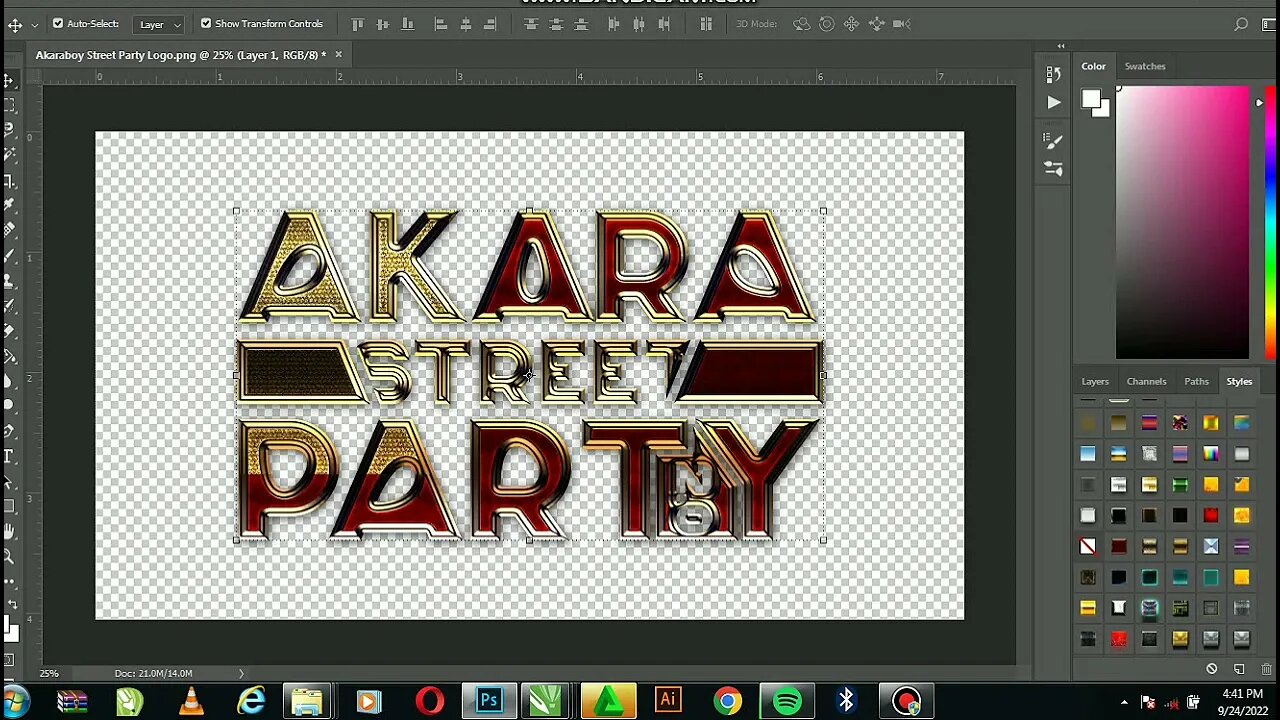Open the Actions panel play icon
This screenshot has height=720, width=1280.
point(1053,102)
